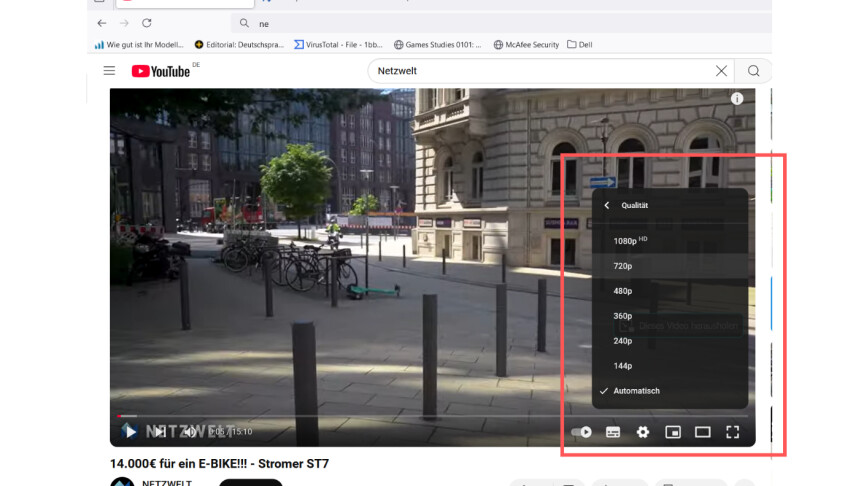Image resolution: width=864 pixels, height=486 pixels.
Task: Open player settings with the gear icon
Action: (642, 432)
